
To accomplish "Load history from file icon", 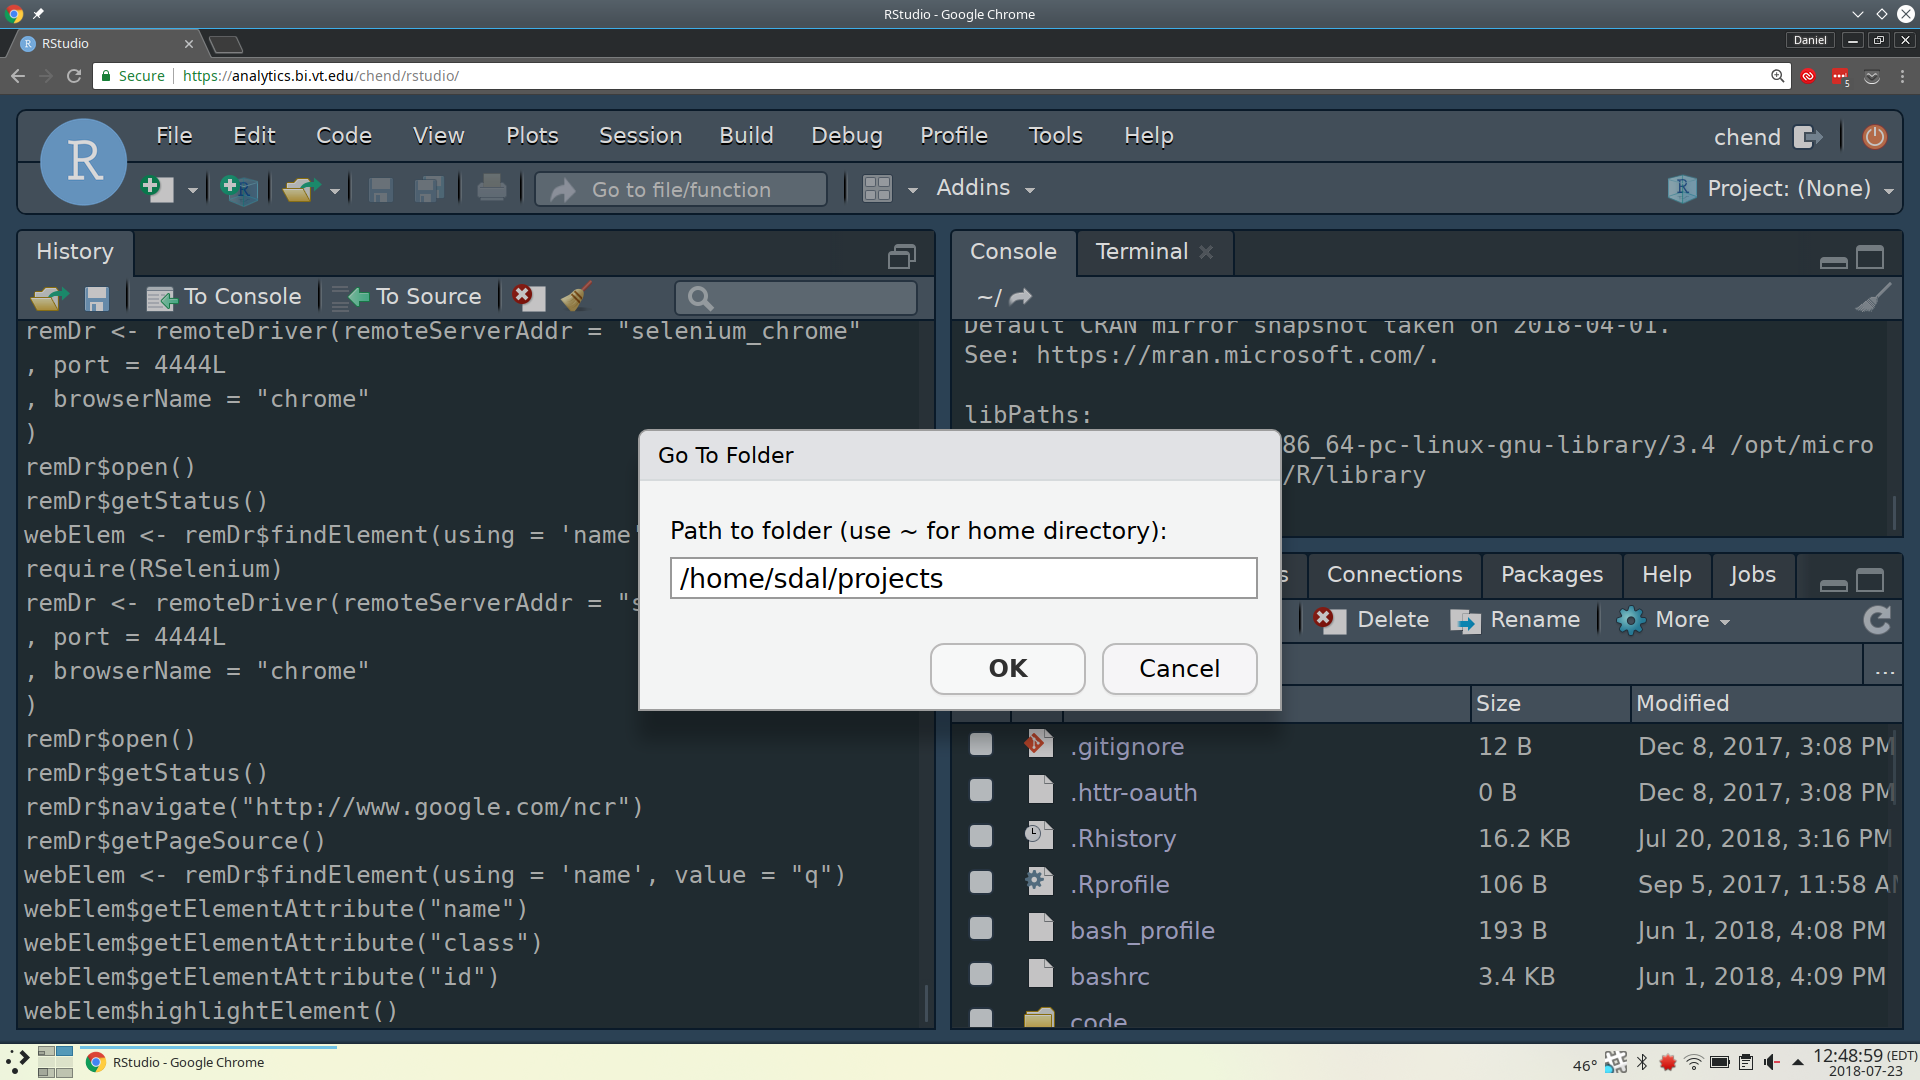I will point(49,297).
